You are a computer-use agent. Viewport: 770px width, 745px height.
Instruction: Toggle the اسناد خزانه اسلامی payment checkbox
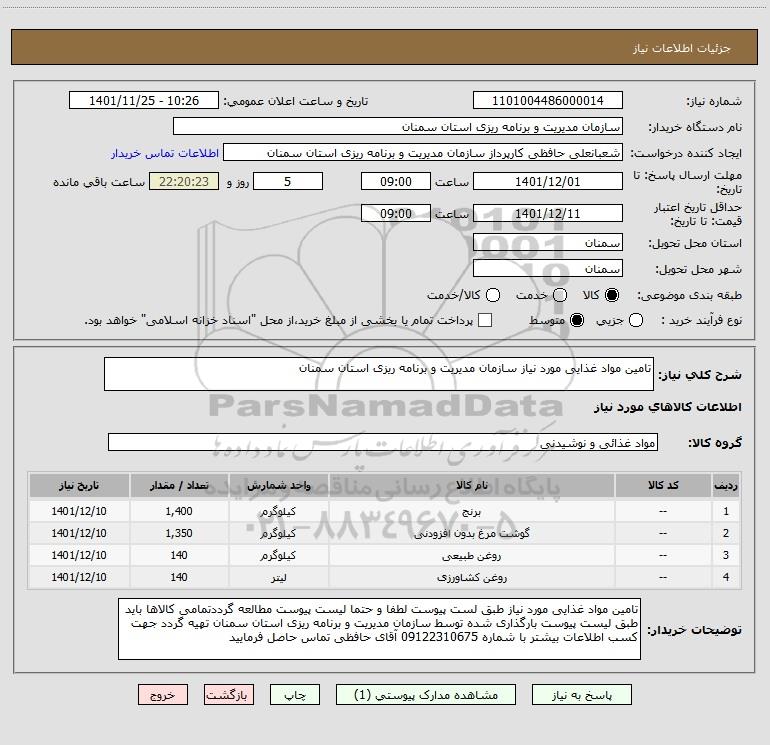(x=485, y=320)
